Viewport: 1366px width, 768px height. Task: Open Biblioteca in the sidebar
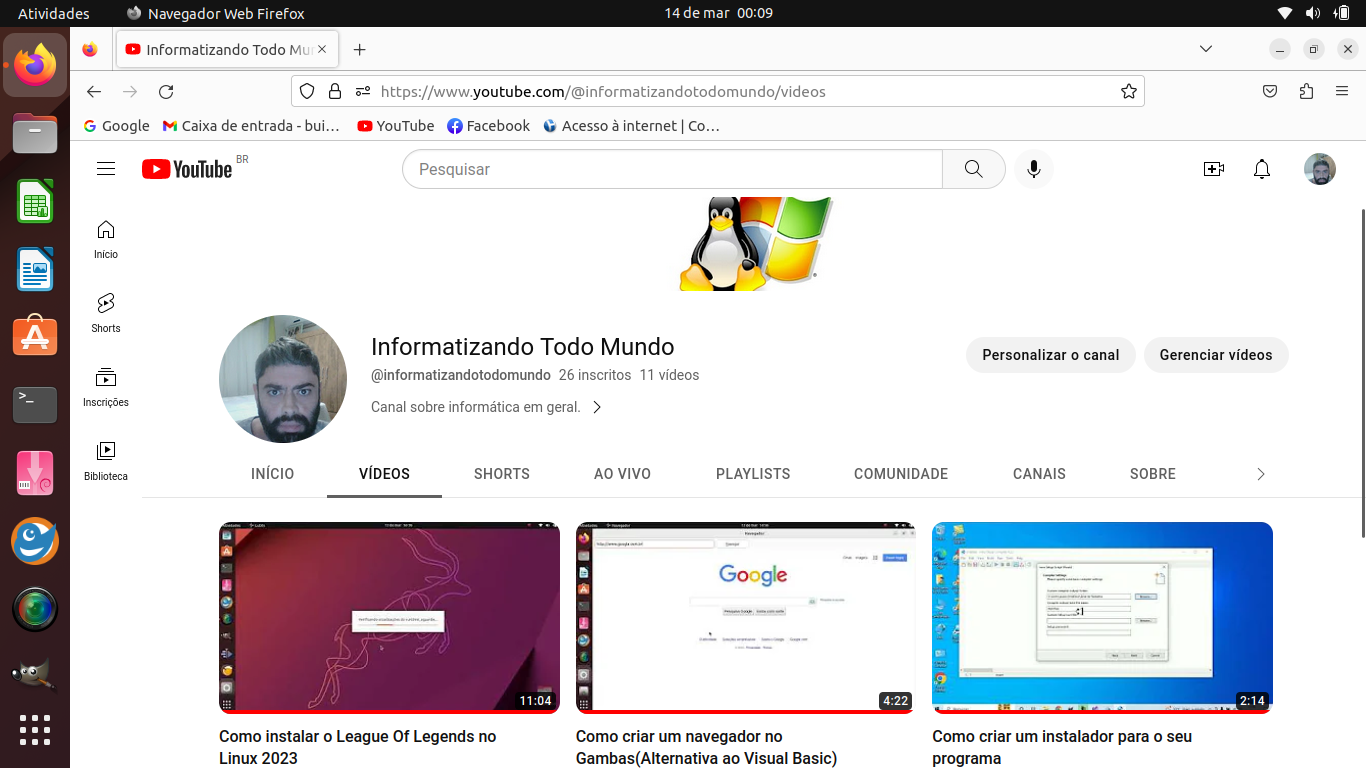(x=106, y=462)
